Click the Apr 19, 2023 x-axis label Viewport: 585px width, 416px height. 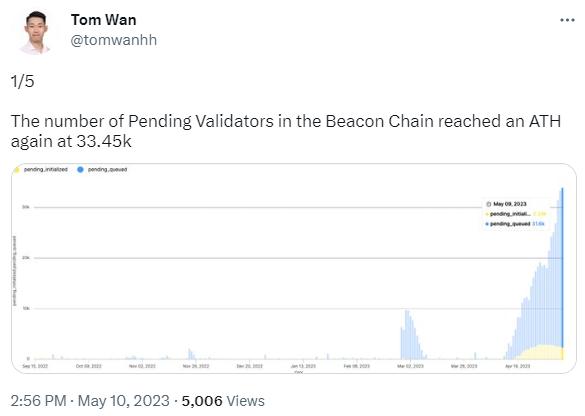pyautogui.click(x=517, y=366)
